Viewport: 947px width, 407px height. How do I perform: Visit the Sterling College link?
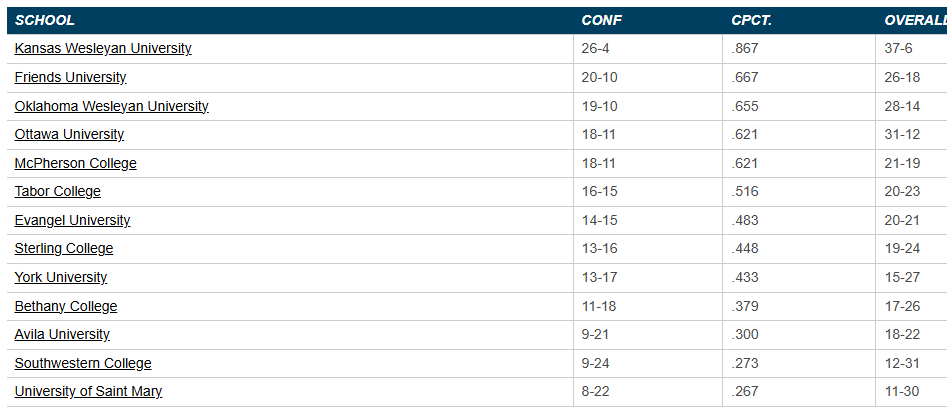click(64, 248)
